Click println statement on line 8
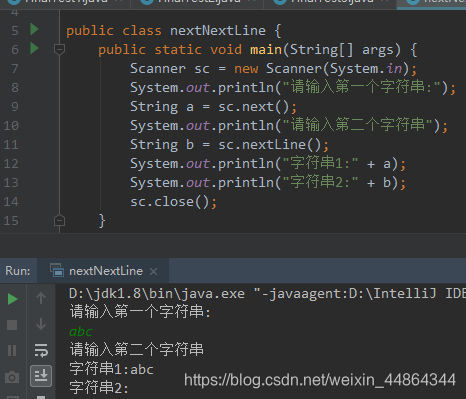The width and height of the screenshot is (466, 399). pyautogui.click(x=293, y=88)
